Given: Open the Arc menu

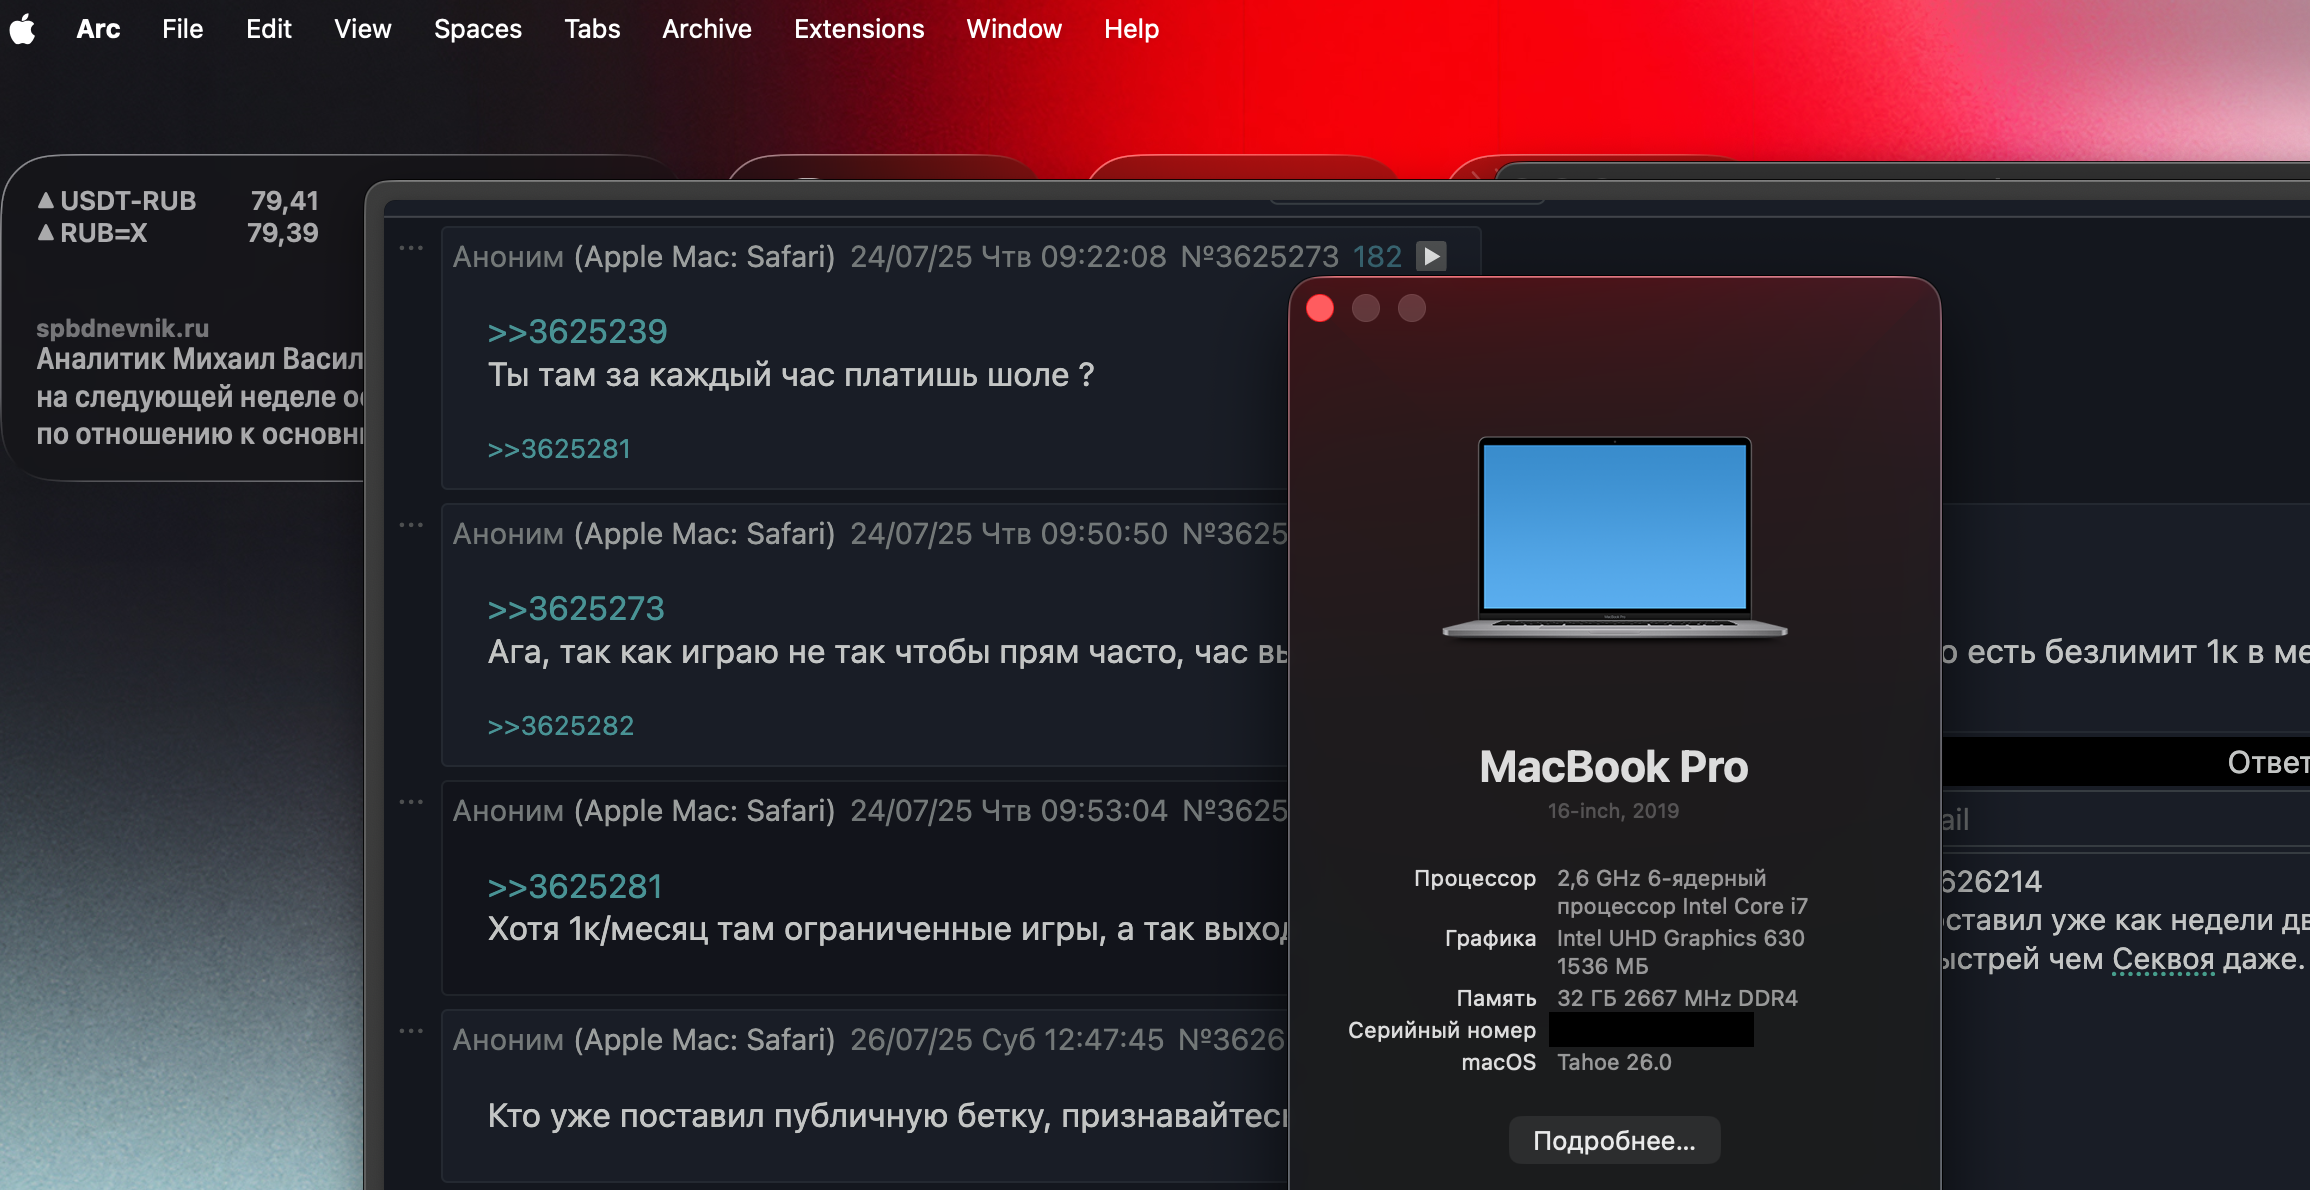Looking at the screenshot, I should (x=98, y=29).
